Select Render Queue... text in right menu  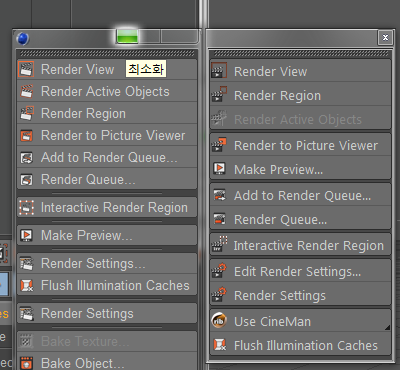point(280,219)
